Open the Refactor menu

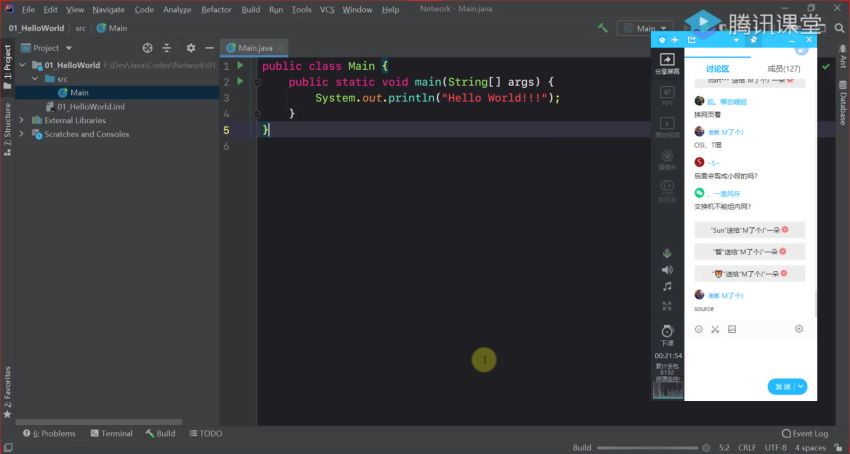pyautogui.click(x=216, y=10)
